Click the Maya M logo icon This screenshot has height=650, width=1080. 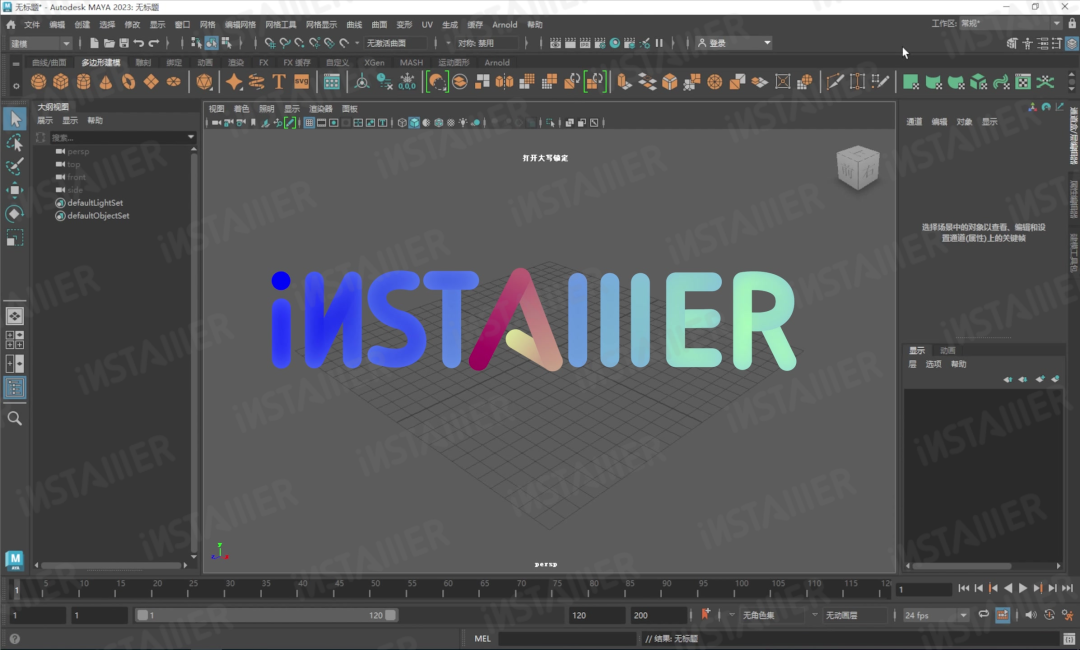point(14,560)
